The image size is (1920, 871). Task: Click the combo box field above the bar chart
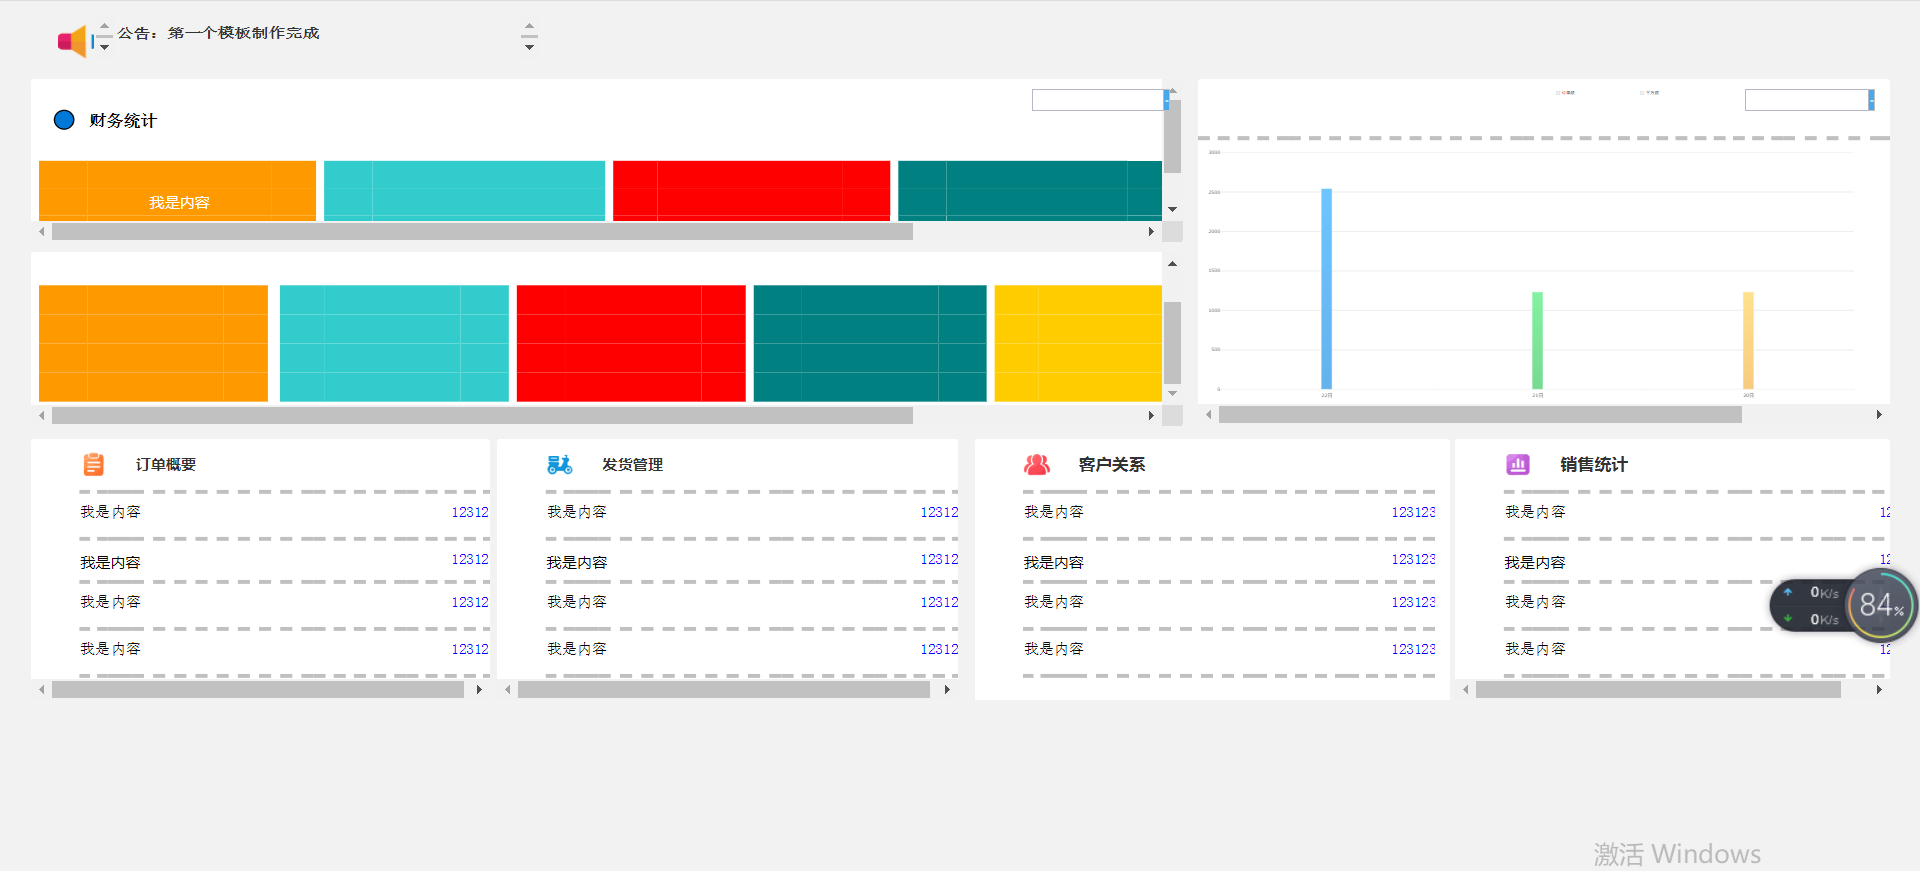[x=1806, y=100]
